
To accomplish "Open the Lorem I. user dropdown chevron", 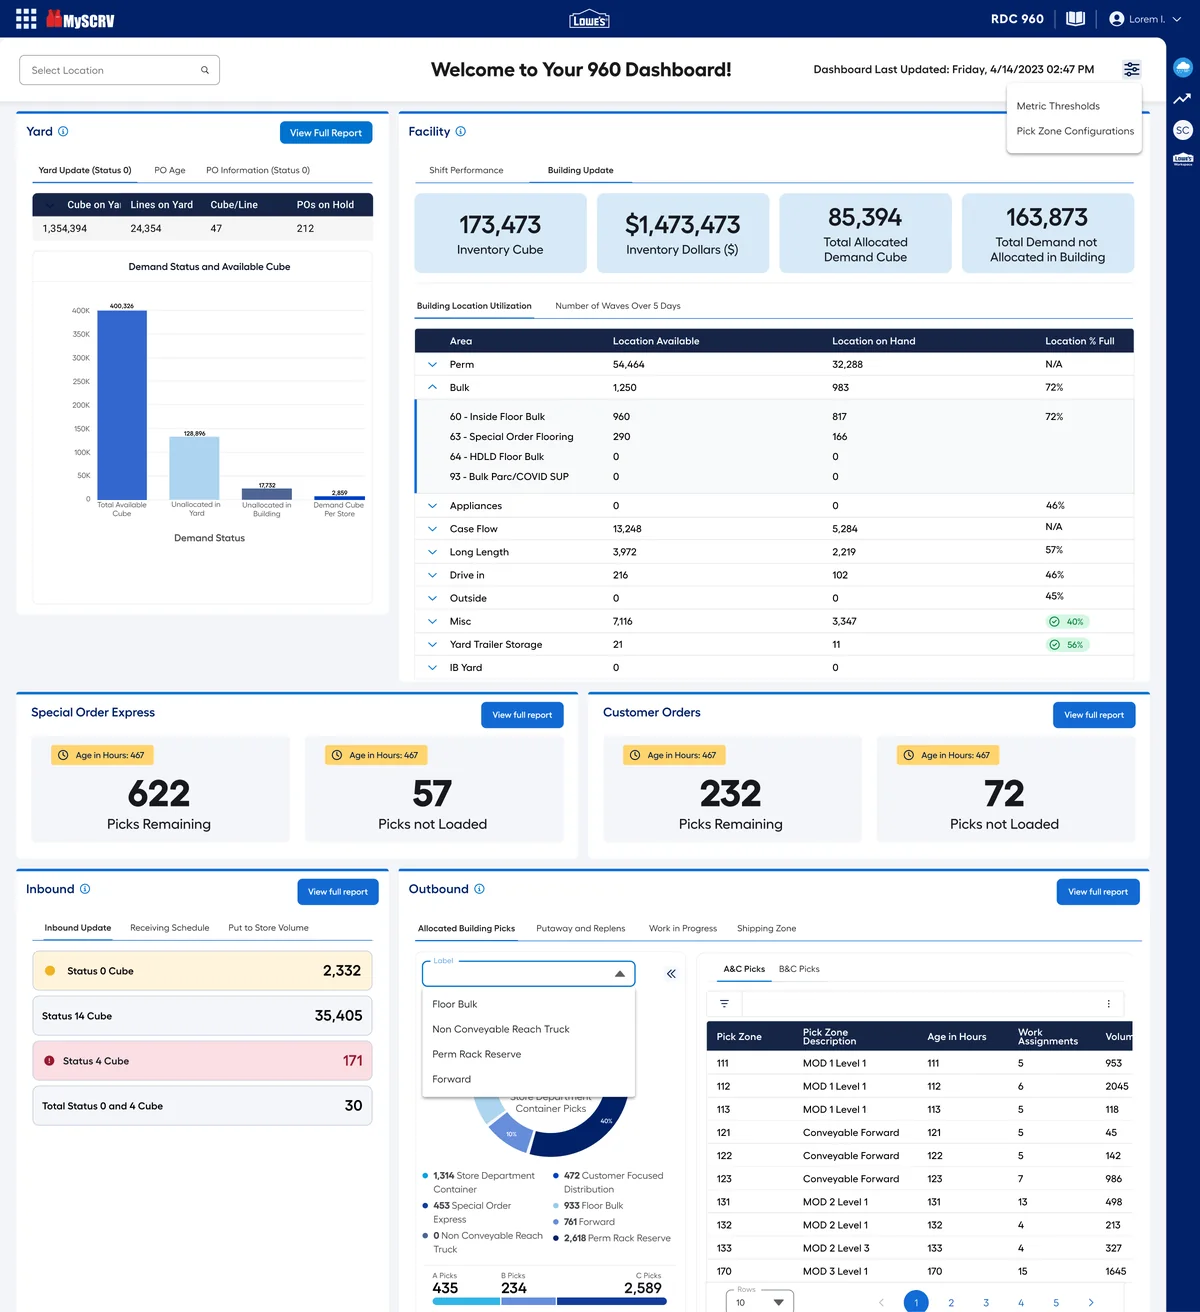I will click(1177, 19).
